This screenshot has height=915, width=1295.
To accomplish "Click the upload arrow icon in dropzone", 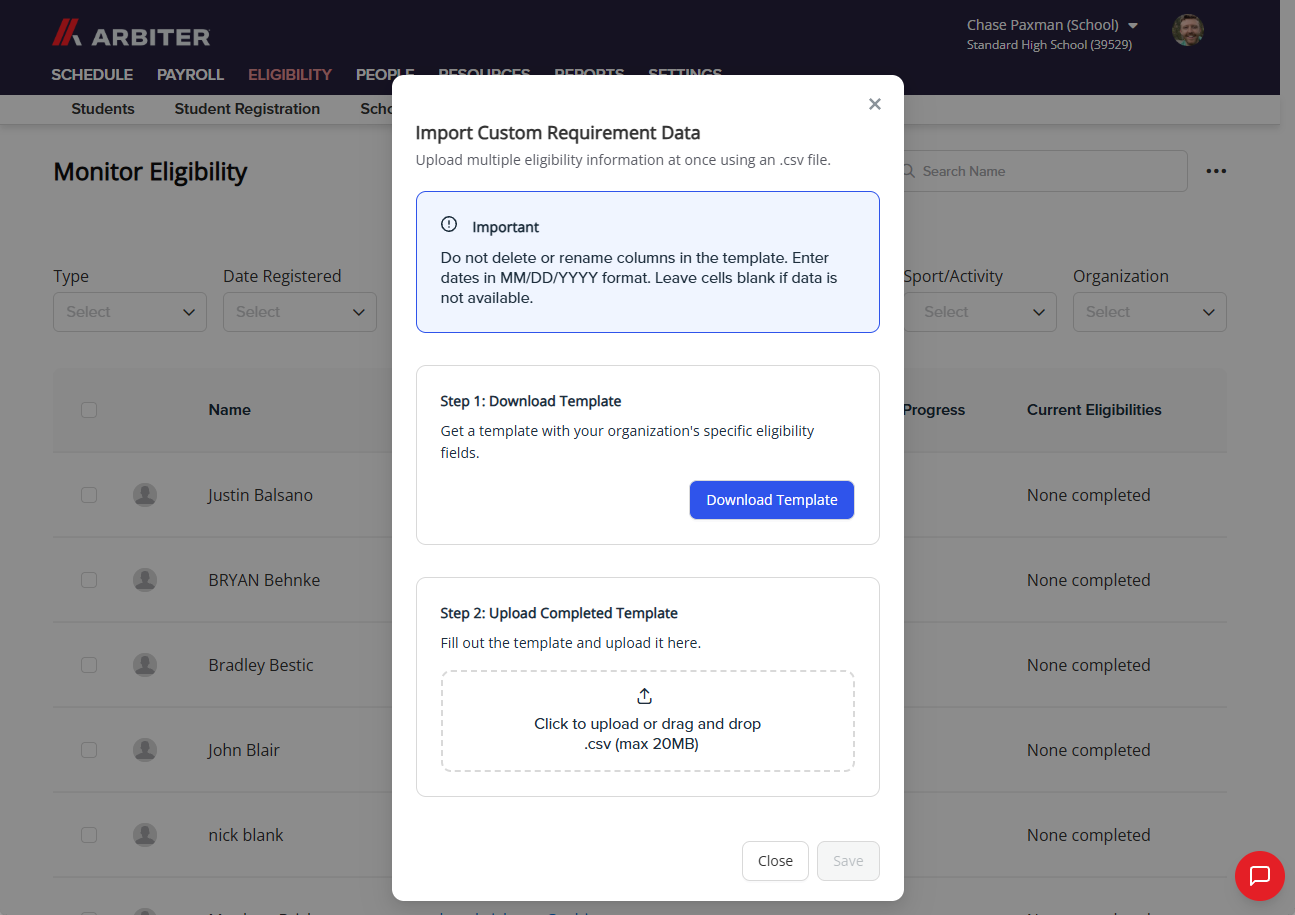I will point(645,696).
